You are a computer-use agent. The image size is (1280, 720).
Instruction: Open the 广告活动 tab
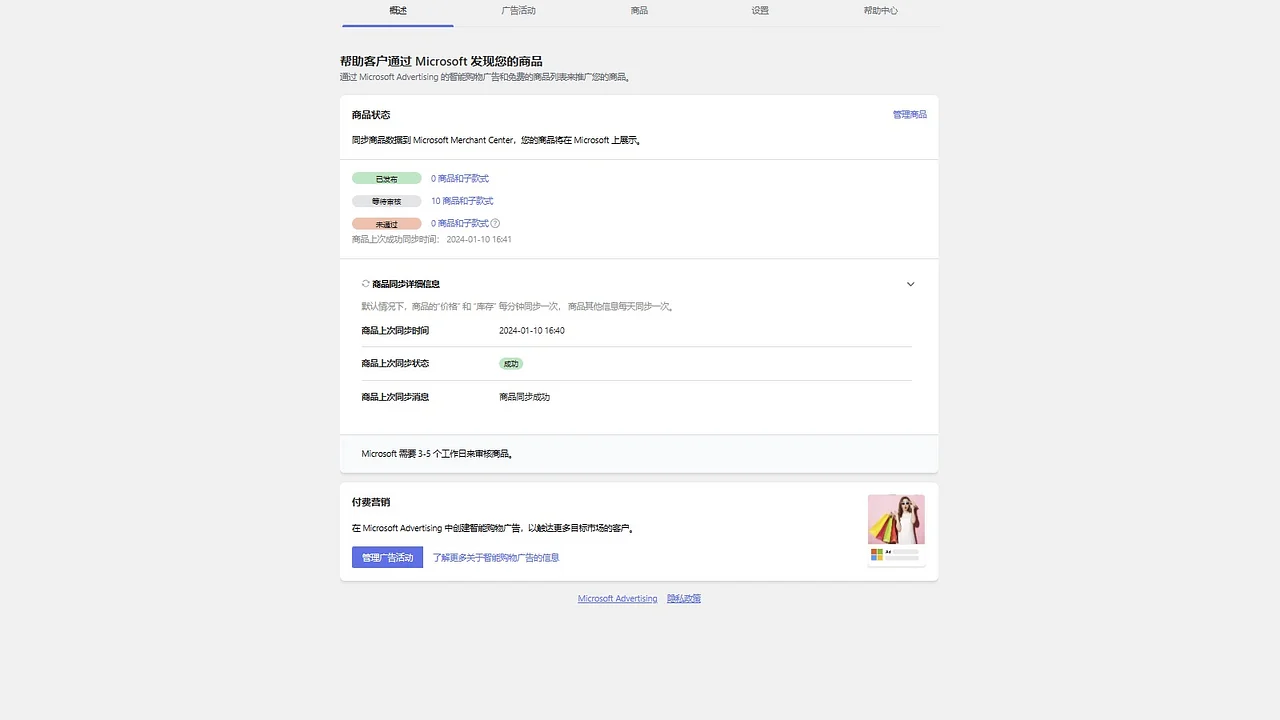point(518,11)
